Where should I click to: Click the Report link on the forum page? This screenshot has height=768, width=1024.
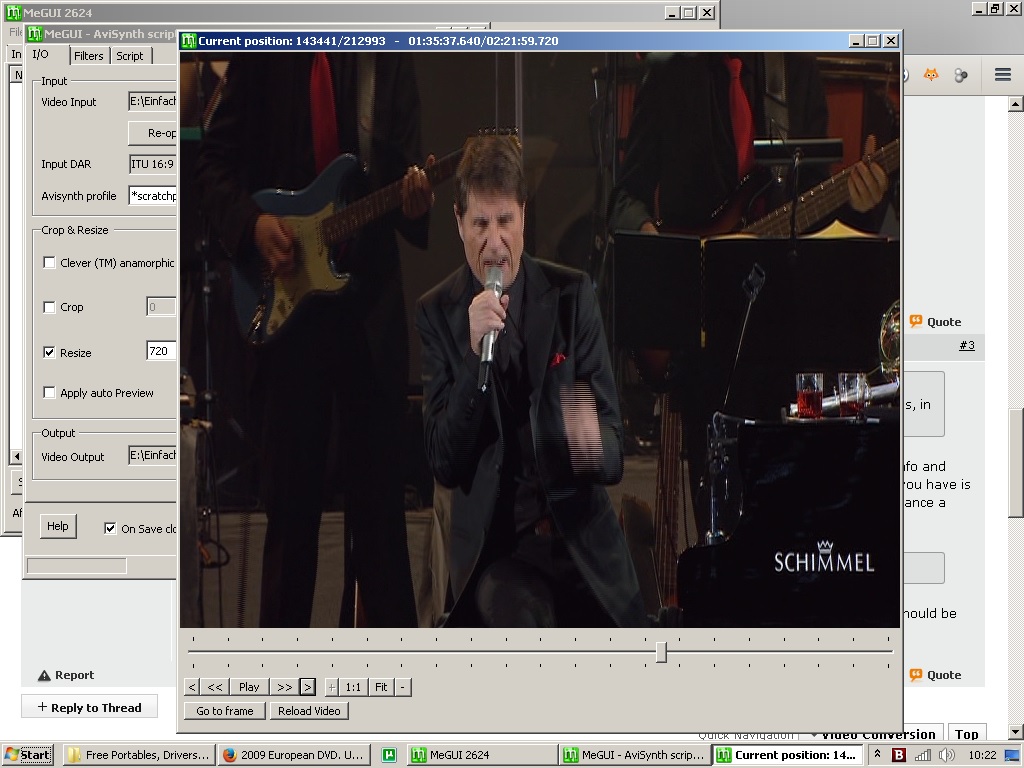point(66,675)
